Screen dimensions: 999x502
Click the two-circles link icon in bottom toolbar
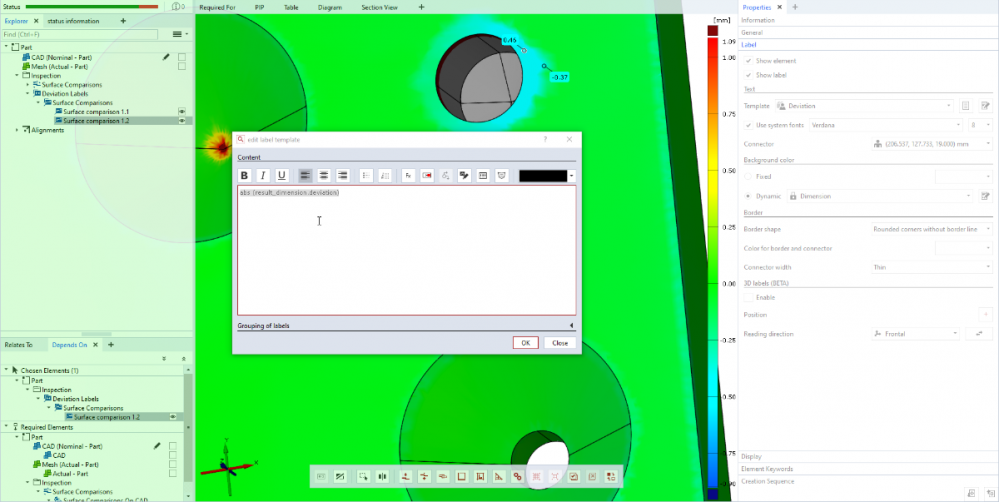click(x=517, y=476)
